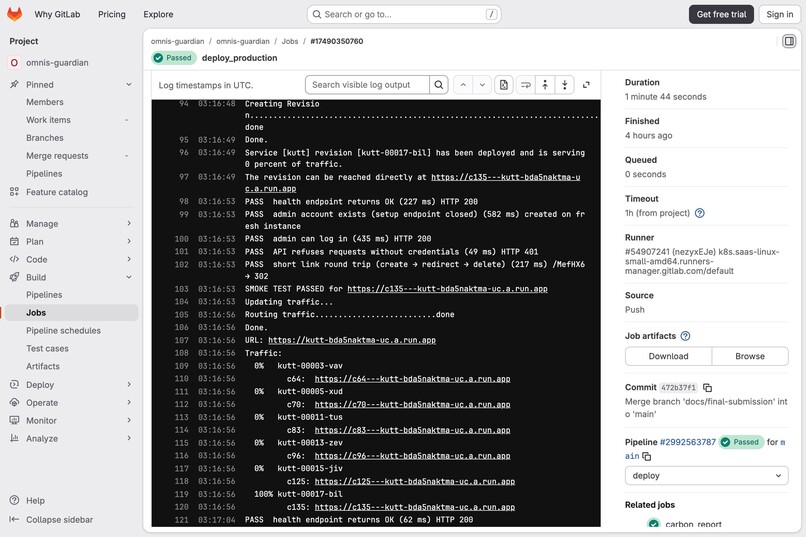The width and height of the screenshot is (806, 537).
Task: Click Job artifacts help icon
Action: [685, 336]
